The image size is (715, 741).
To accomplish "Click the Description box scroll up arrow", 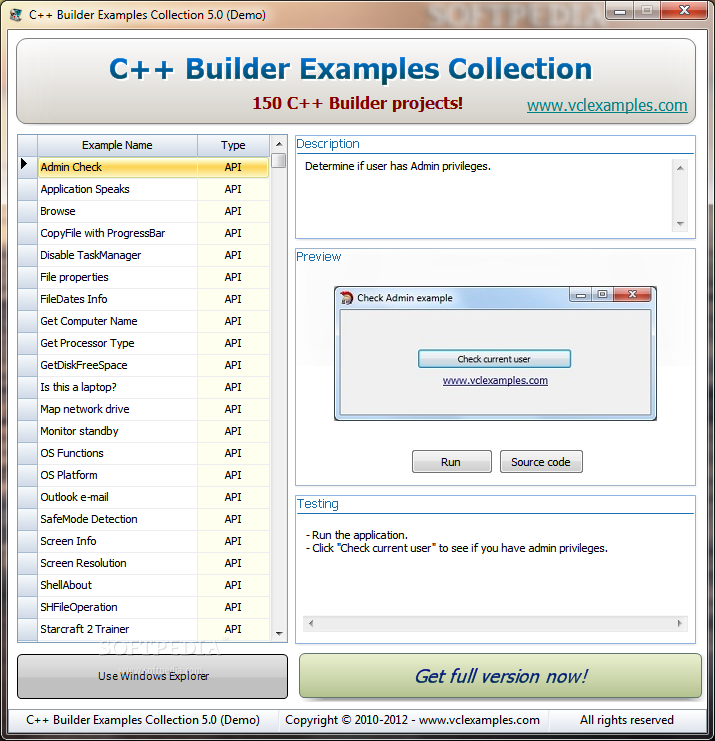I will [680, 168].
